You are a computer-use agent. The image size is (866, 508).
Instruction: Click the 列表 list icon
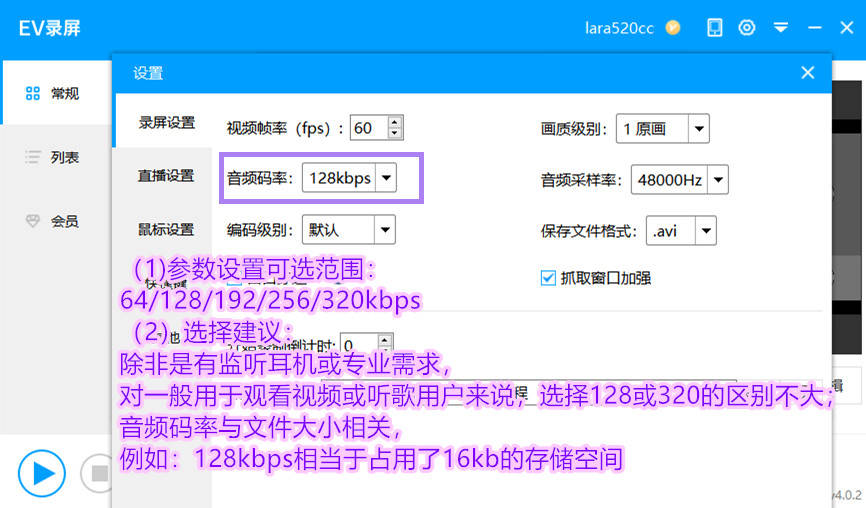[33, 157]
